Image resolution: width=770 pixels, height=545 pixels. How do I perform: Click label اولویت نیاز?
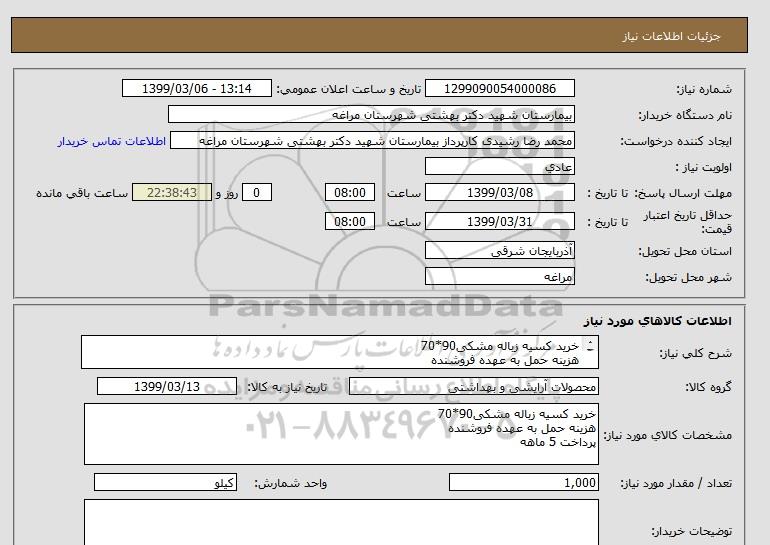703,167
